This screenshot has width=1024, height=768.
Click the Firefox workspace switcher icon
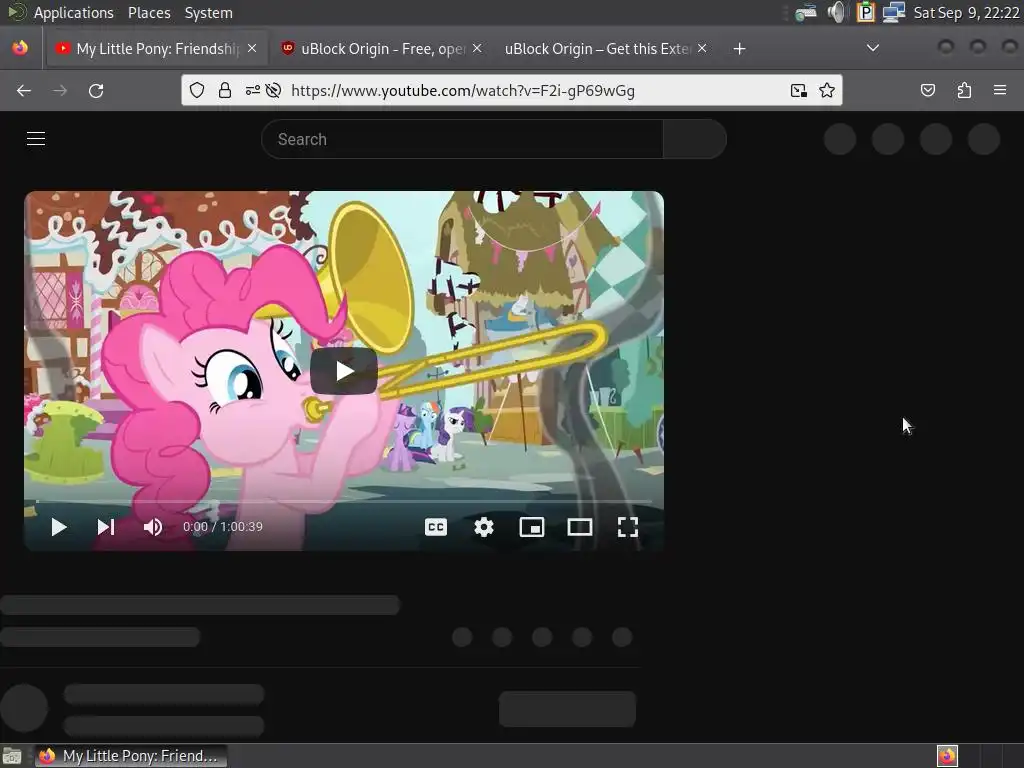(947, 756)
